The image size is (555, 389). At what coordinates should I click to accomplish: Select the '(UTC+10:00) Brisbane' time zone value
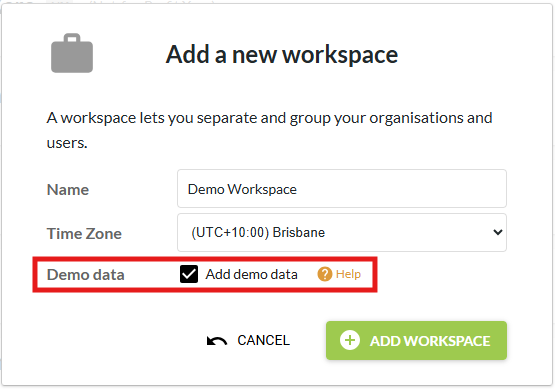258,233
